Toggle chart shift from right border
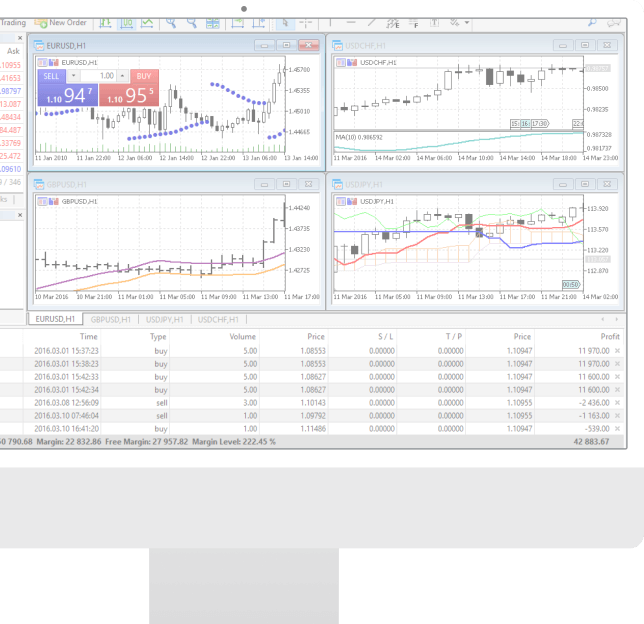 (258, 23)
